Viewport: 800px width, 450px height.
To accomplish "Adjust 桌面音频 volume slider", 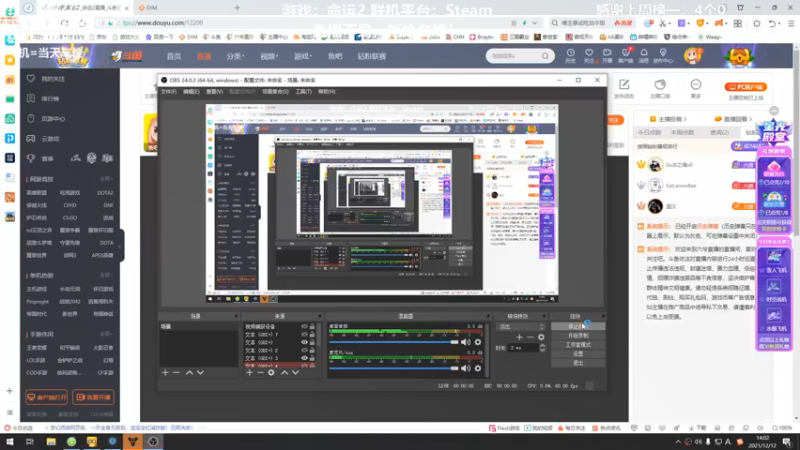I will pyautogui.click(x=393, y=342).
